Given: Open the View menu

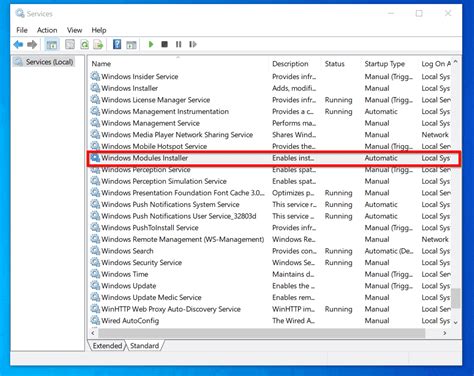Looking at the screenshot, I should pyautogui.click(x=74, y=30).
